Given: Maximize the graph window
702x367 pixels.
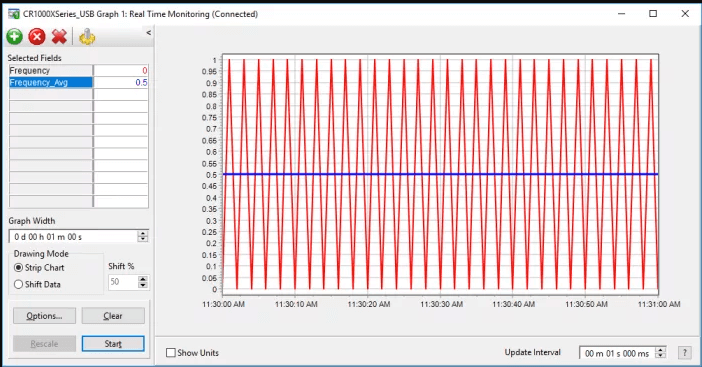Looking at the screenshot, I should [653, 14].
